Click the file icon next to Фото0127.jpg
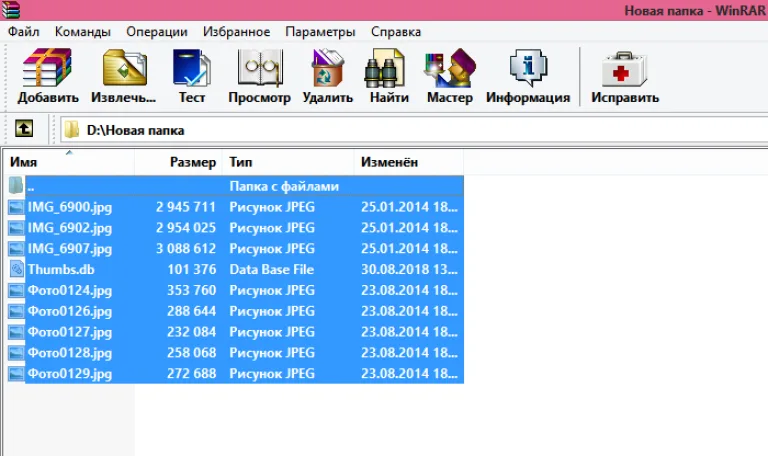 [x=16, y=332]
